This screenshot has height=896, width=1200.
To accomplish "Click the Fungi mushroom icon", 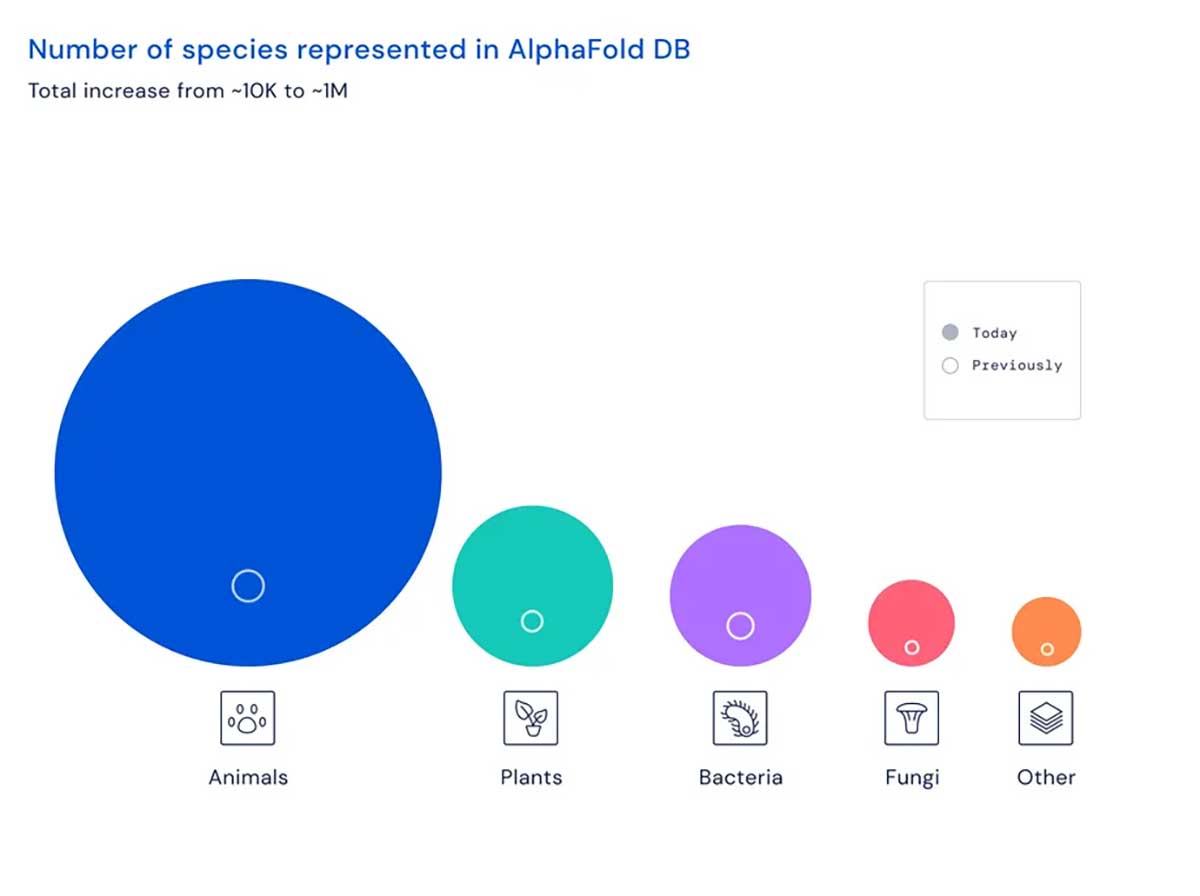I will click(x=911, y=718).
